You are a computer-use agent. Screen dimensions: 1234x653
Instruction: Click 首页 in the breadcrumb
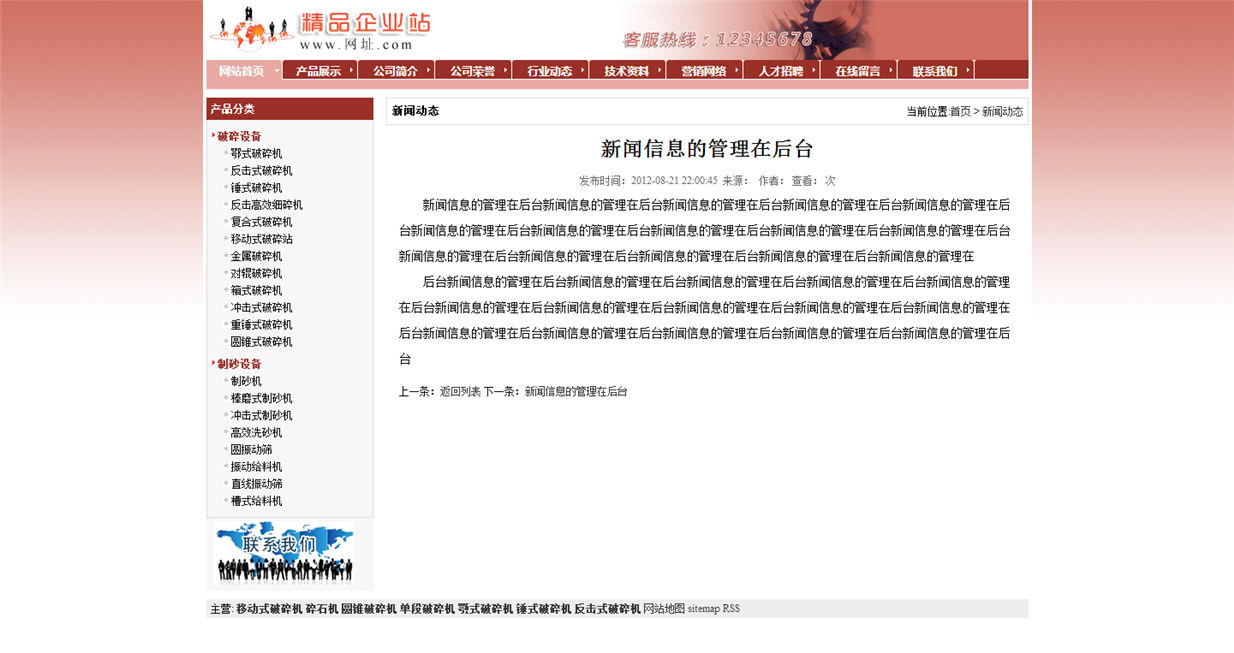pos(960,112)
